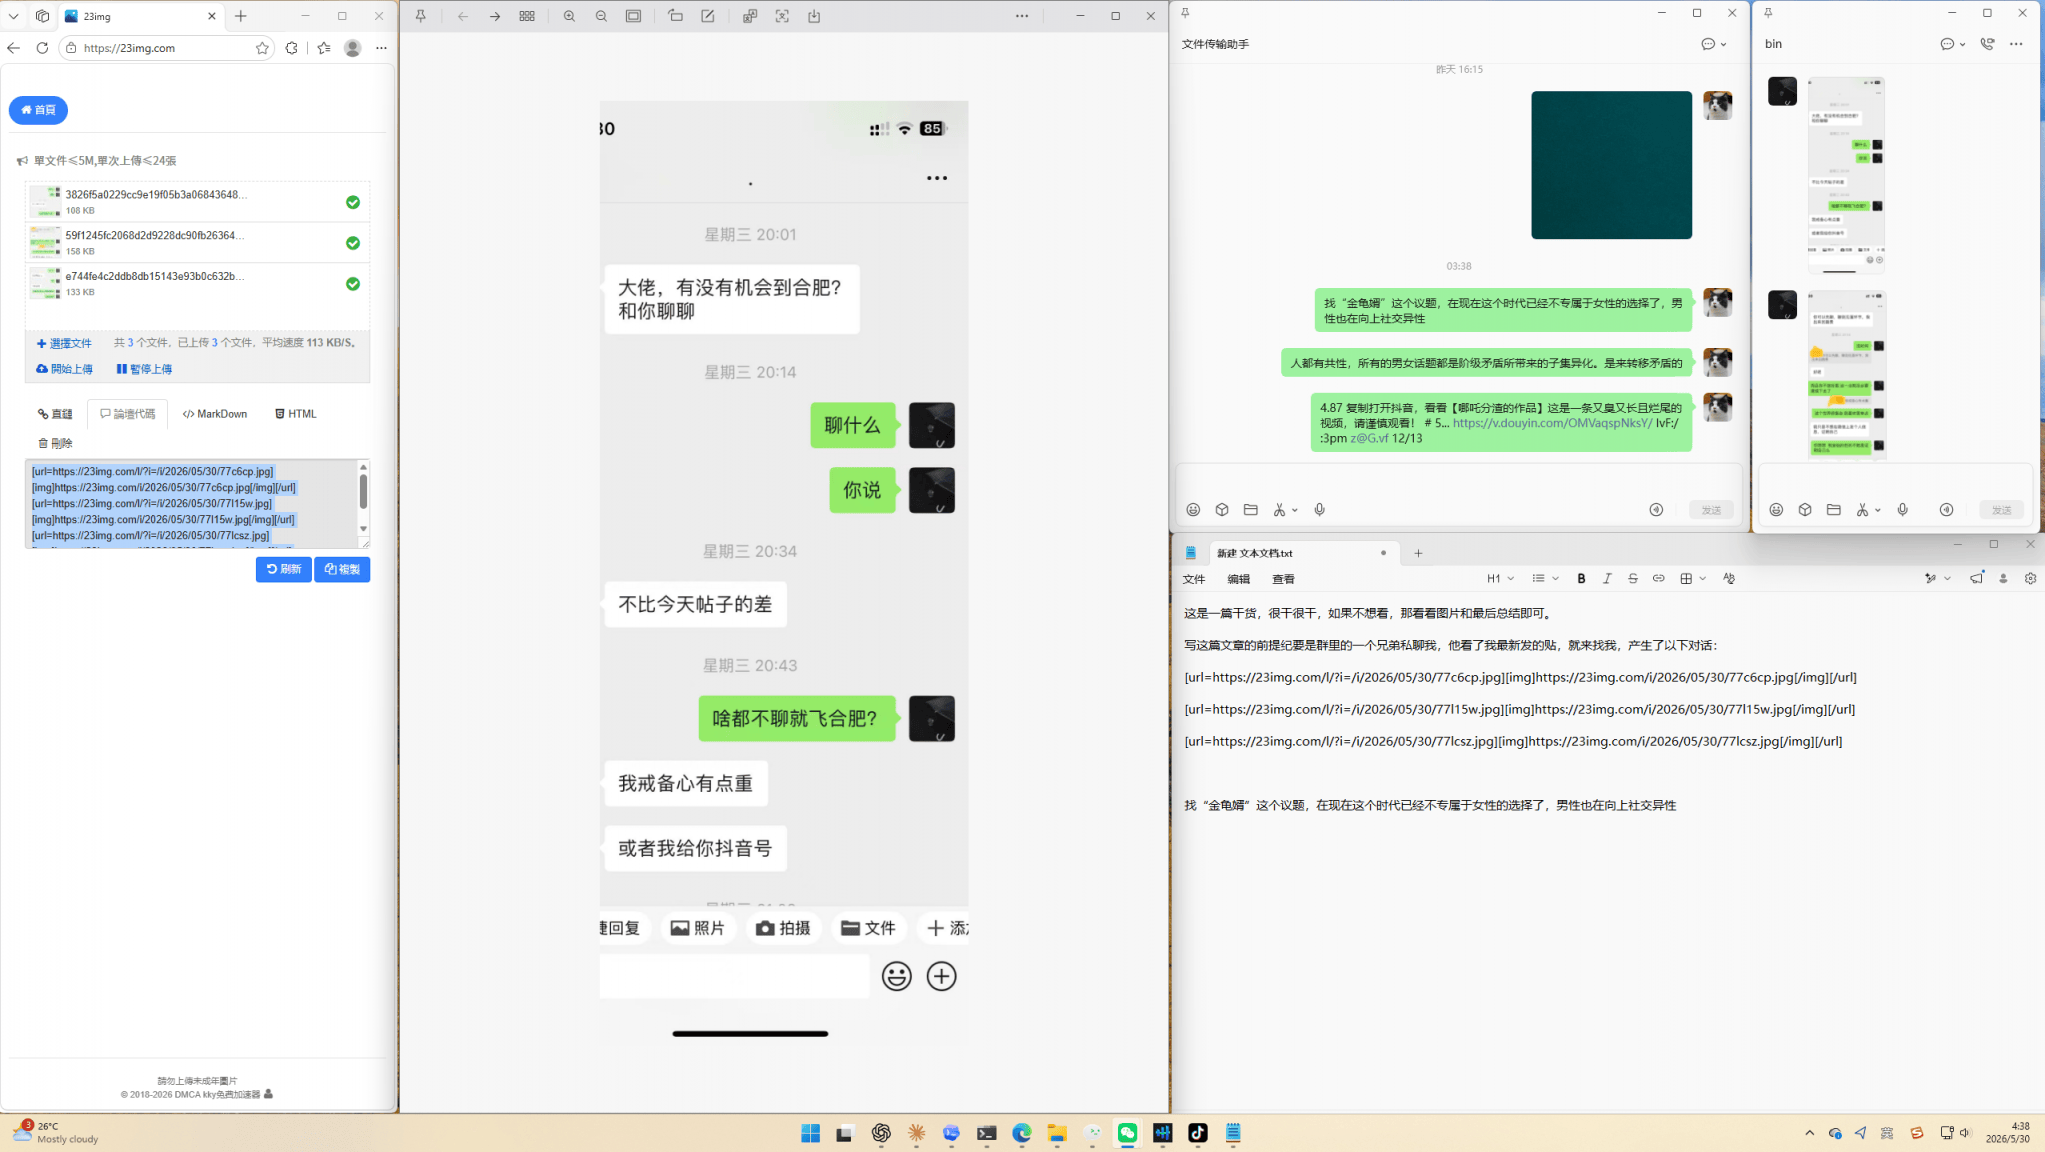
Task: Open emoji picker in 文件传输助手 chat
Action: pyautogui.click(x=1193, y=510)
